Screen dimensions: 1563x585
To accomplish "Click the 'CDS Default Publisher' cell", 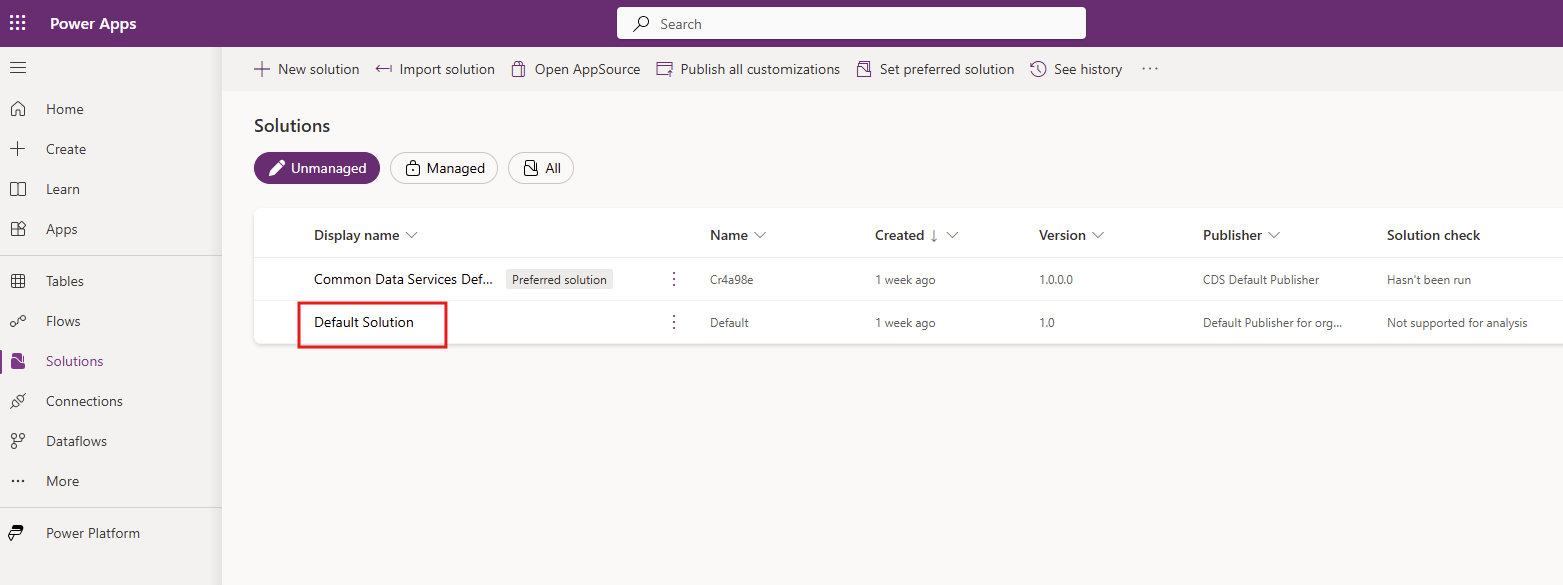I will click(1261, 280).
